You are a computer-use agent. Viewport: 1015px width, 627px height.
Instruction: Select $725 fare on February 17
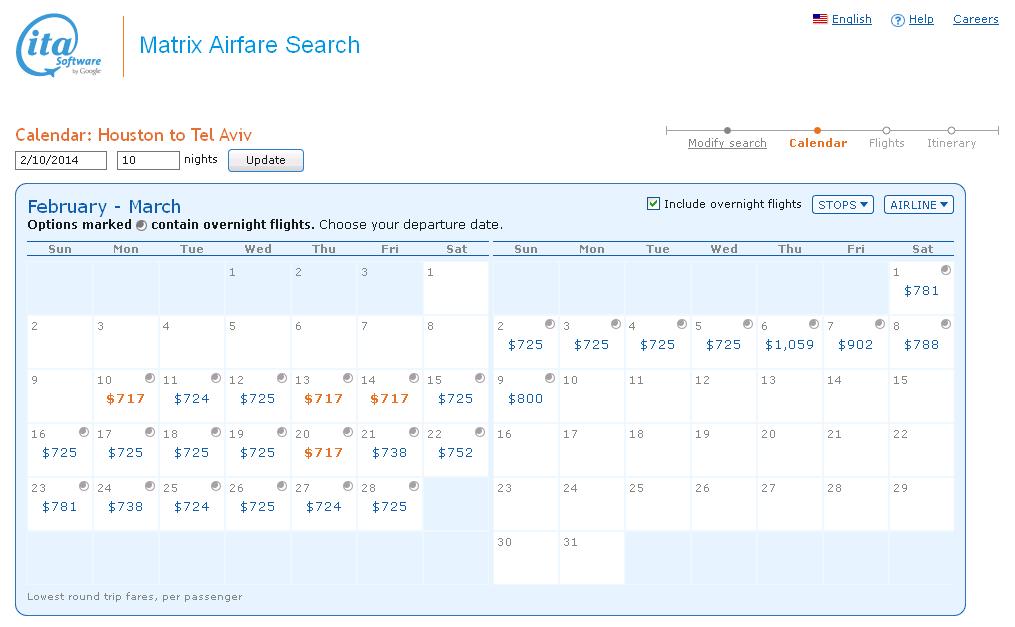126,453
